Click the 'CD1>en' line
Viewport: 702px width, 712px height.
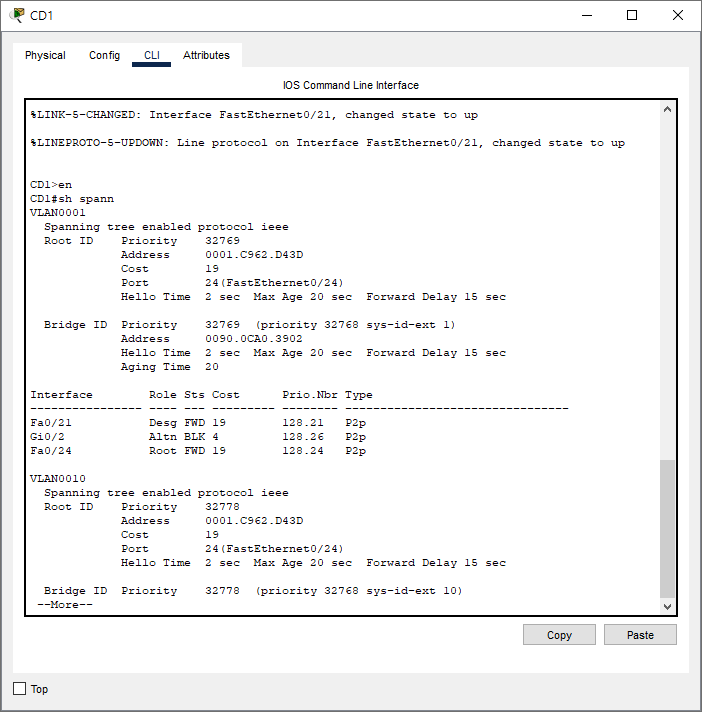coord(51,185)
